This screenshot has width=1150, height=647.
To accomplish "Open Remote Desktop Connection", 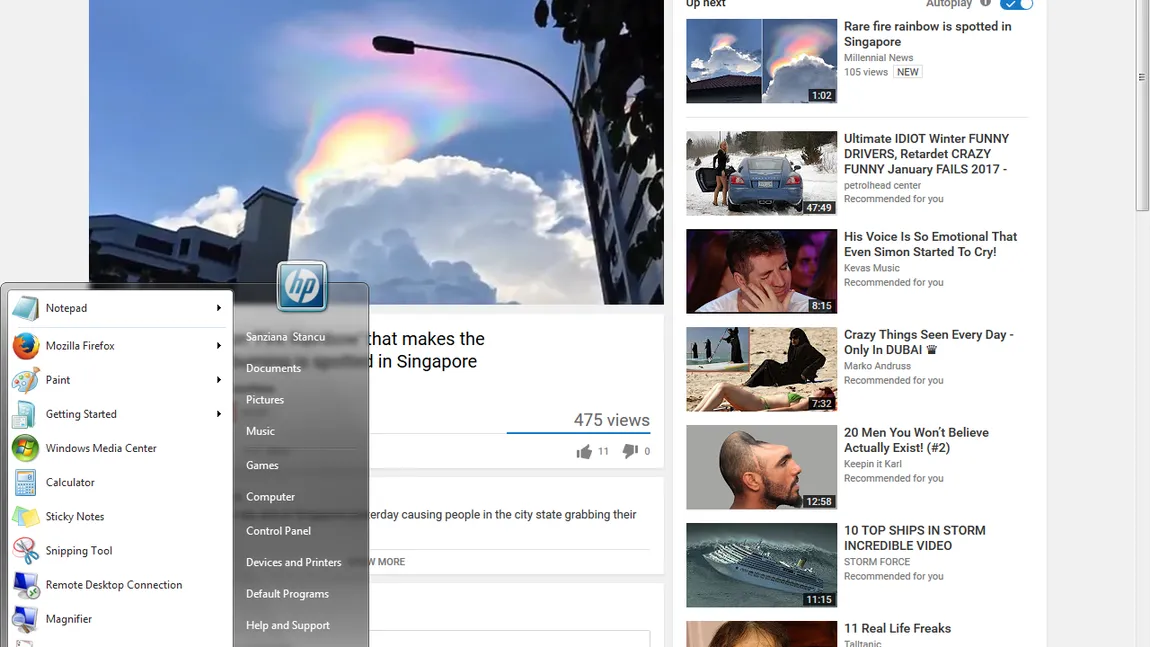I will pos(113,585).
